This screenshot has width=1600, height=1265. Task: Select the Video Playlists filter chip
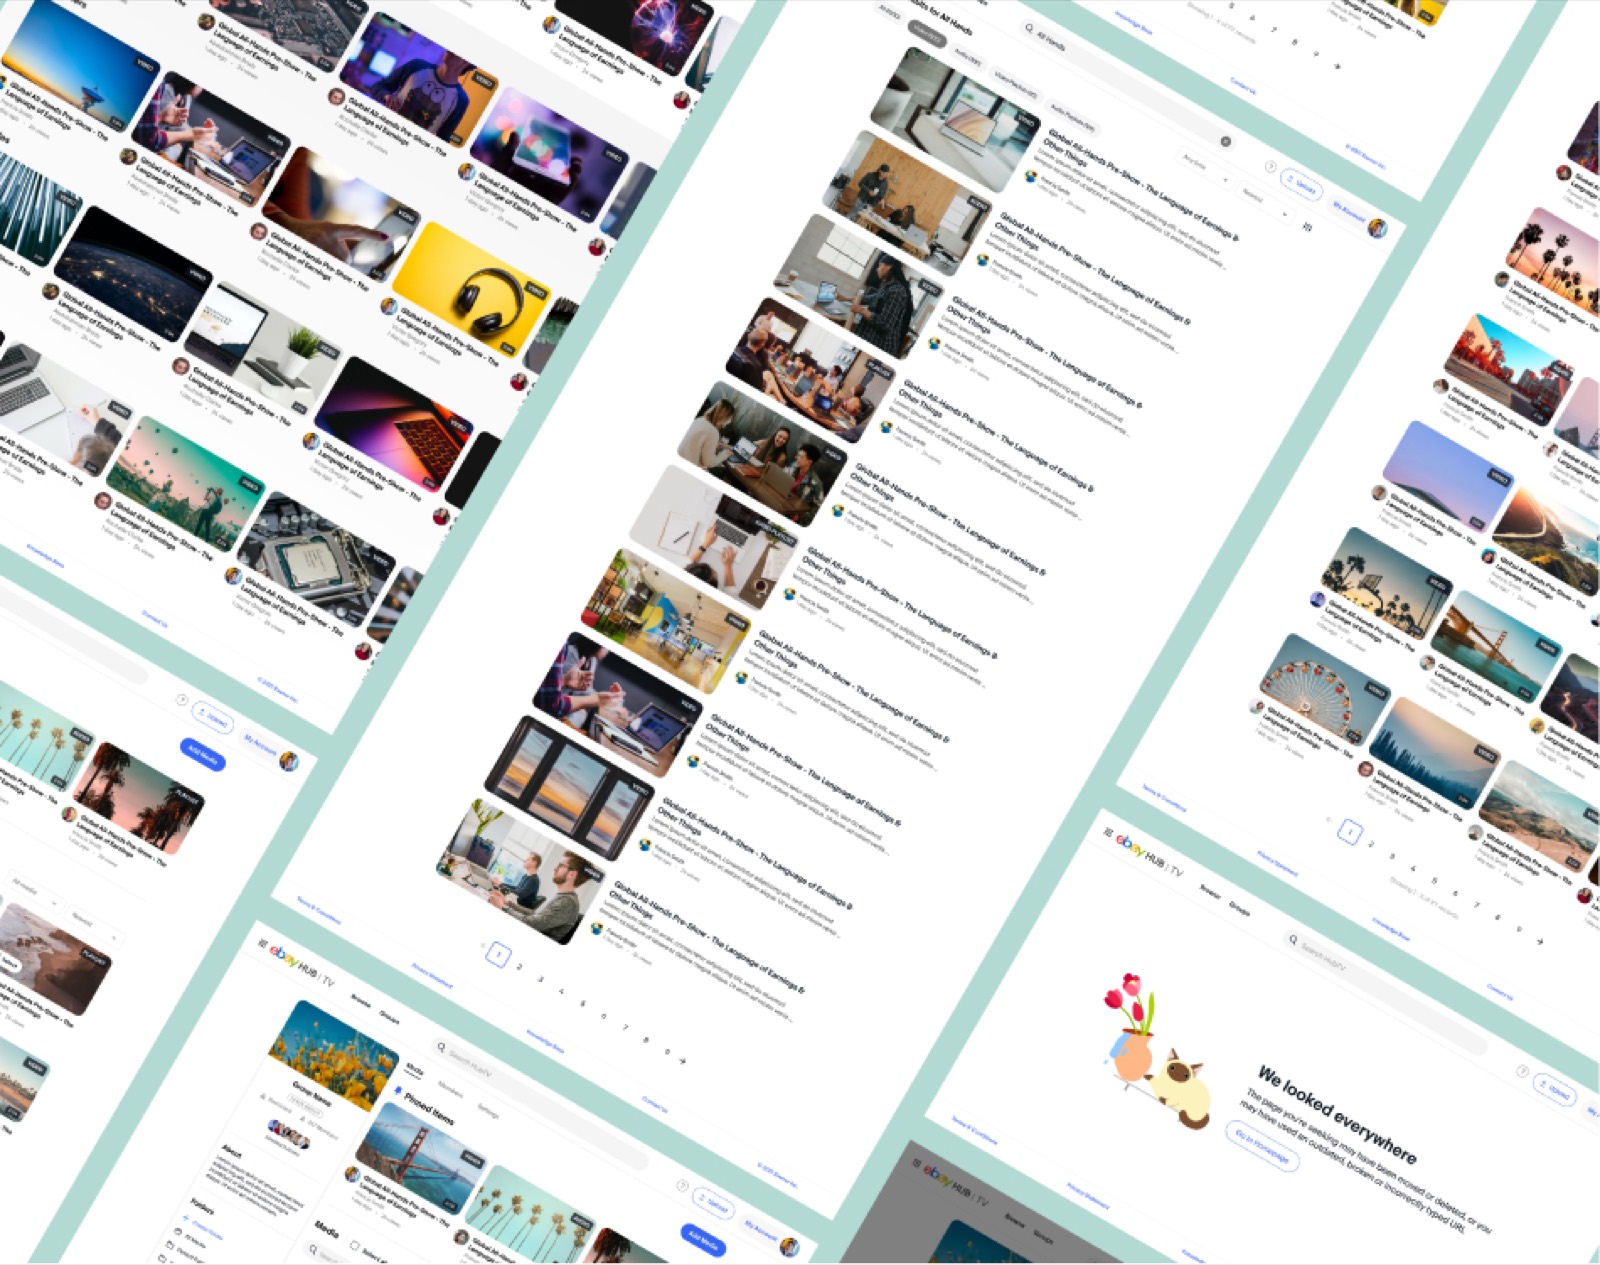pyautogui.click(x=1015, y=84)
